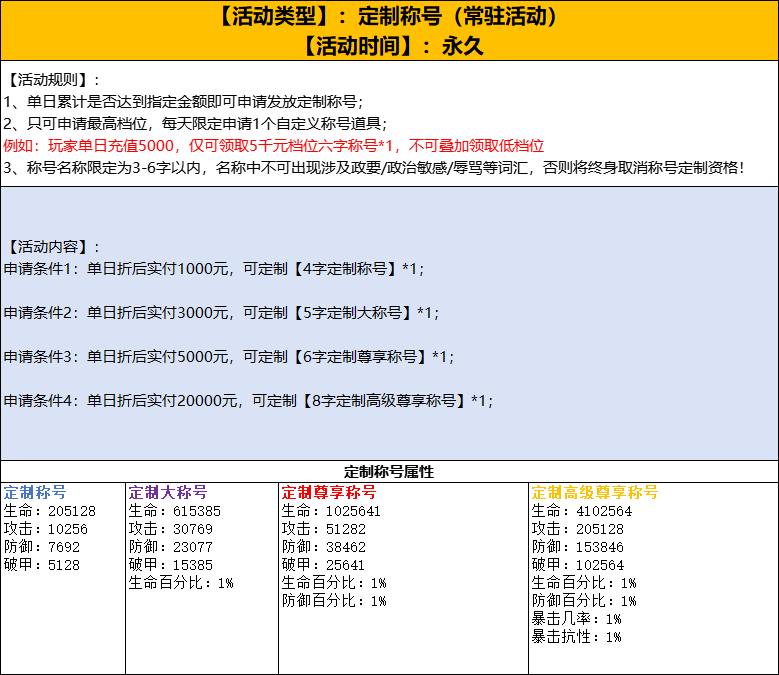
Task: Click 生命：615385 value
Action: (175, 511)
